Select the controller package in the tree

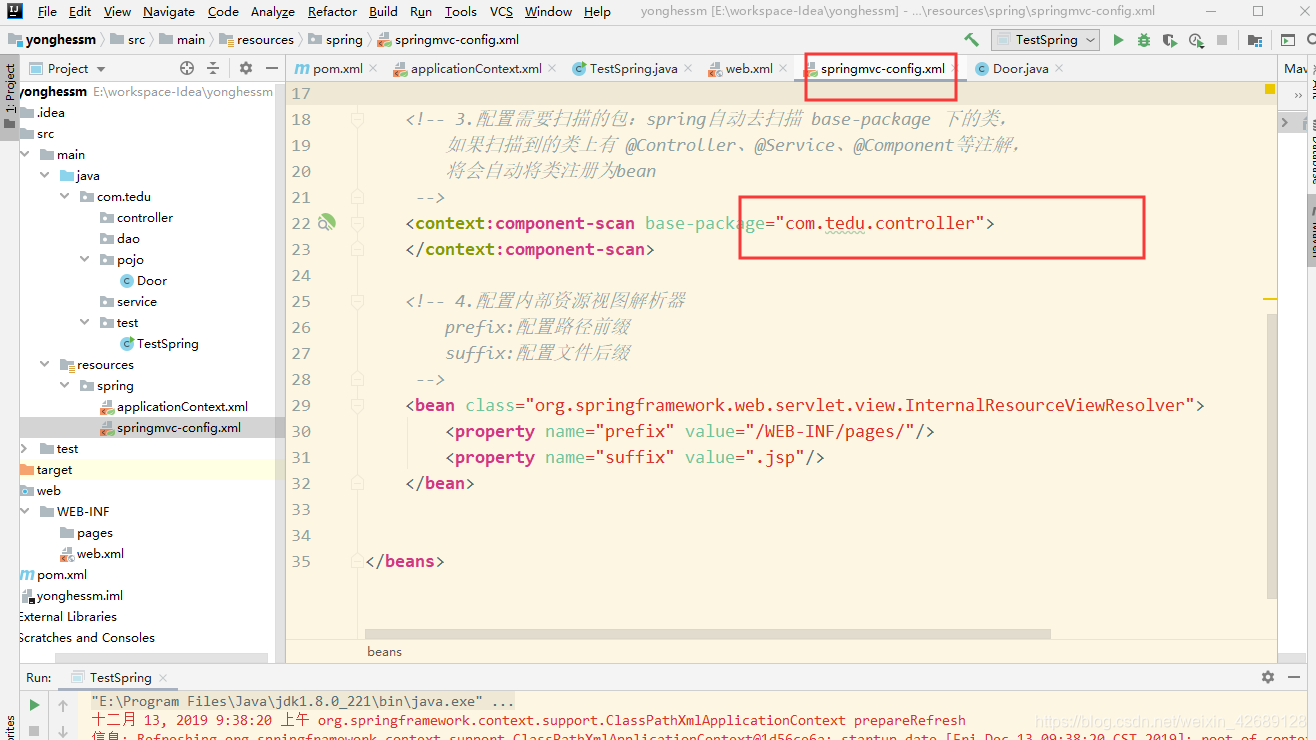click(x=137, y=218)
